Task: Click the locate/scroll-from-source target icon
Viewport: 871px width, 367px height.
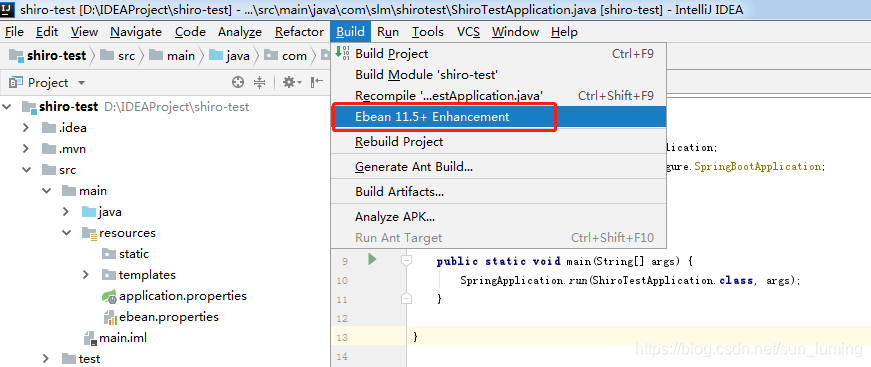Action: coord(238,83)
